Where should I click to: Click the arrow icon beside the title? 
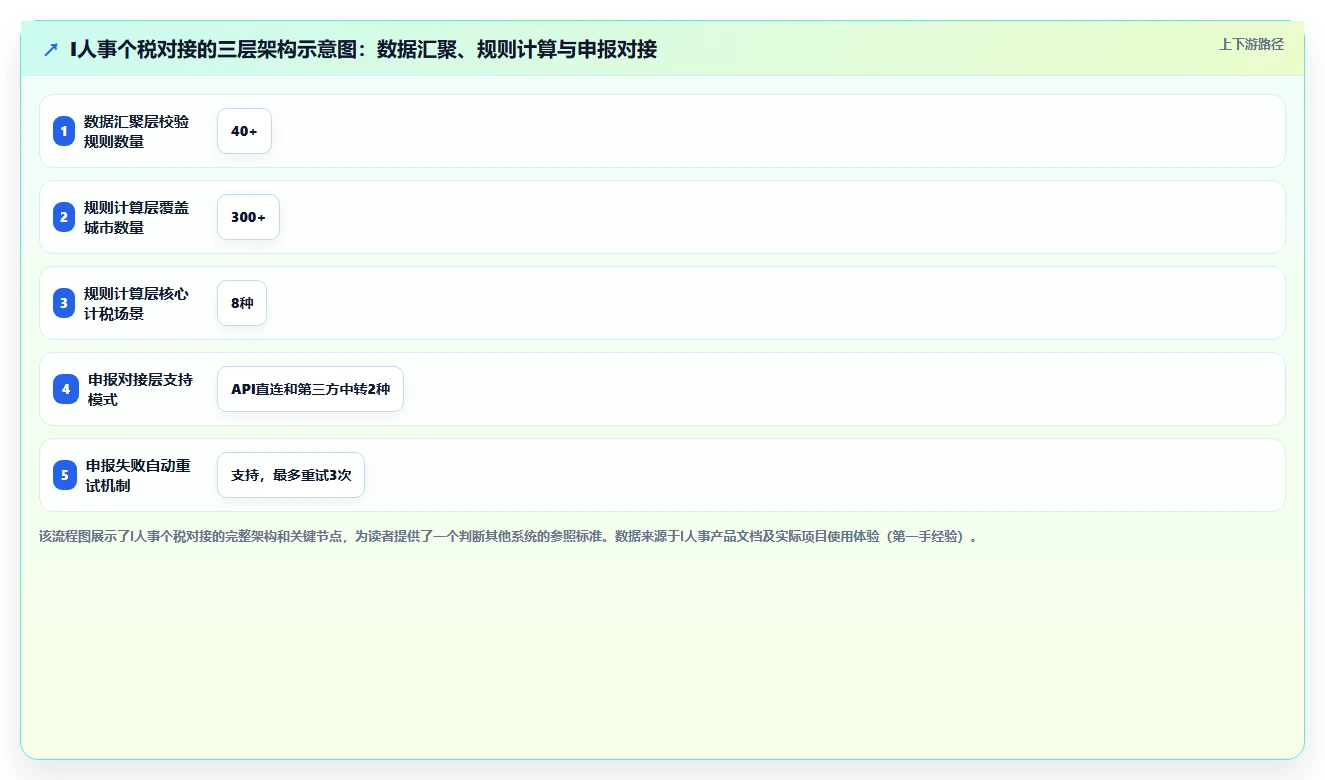(x=51, y=49)
